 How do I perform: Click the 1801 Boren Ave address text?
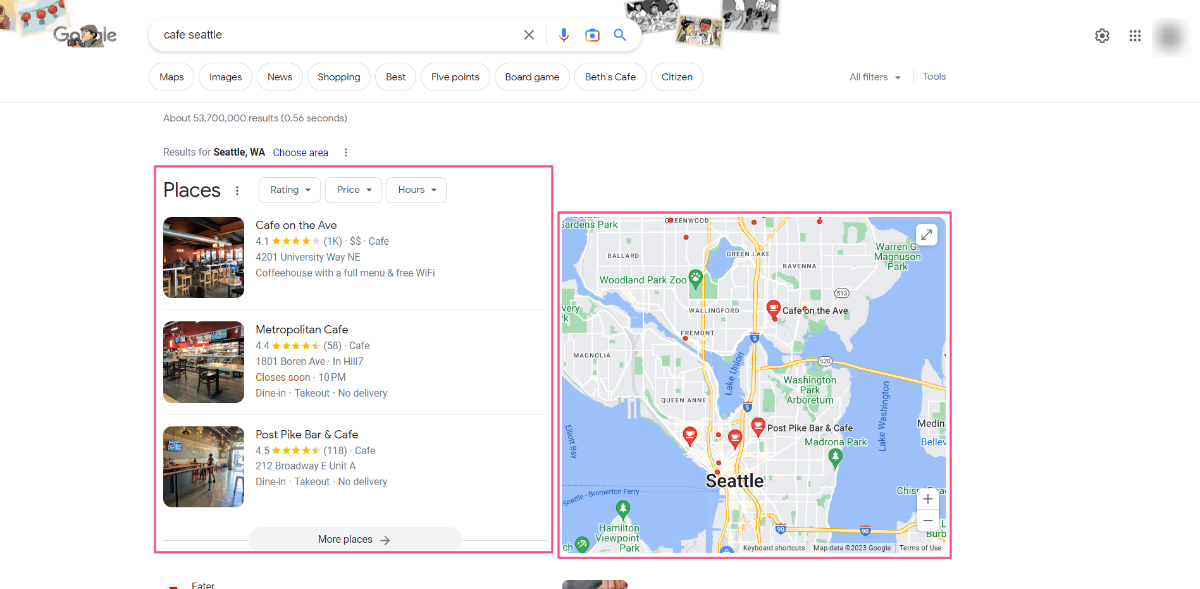point(290,362)
